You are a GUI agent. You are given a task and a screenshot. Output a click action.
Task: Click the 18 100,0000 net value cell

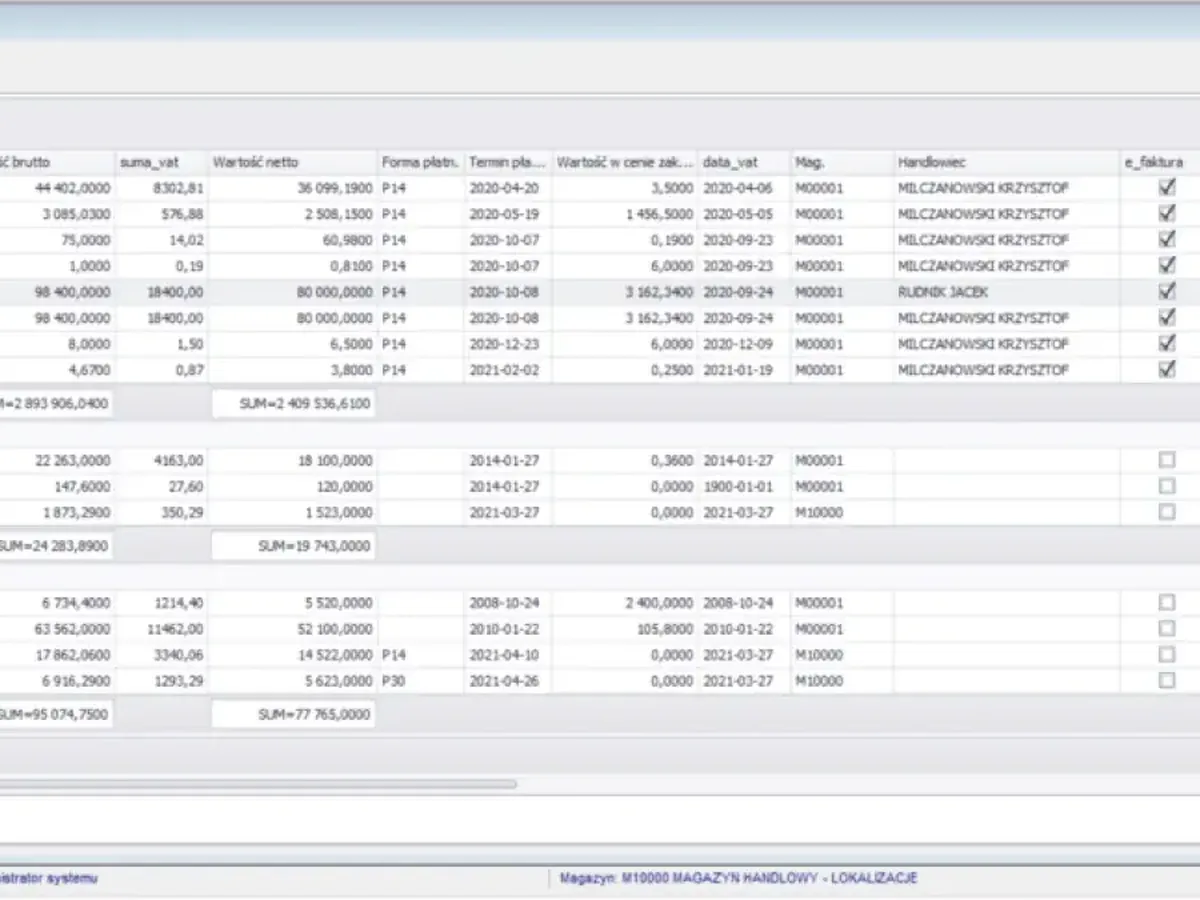(293, 461)
